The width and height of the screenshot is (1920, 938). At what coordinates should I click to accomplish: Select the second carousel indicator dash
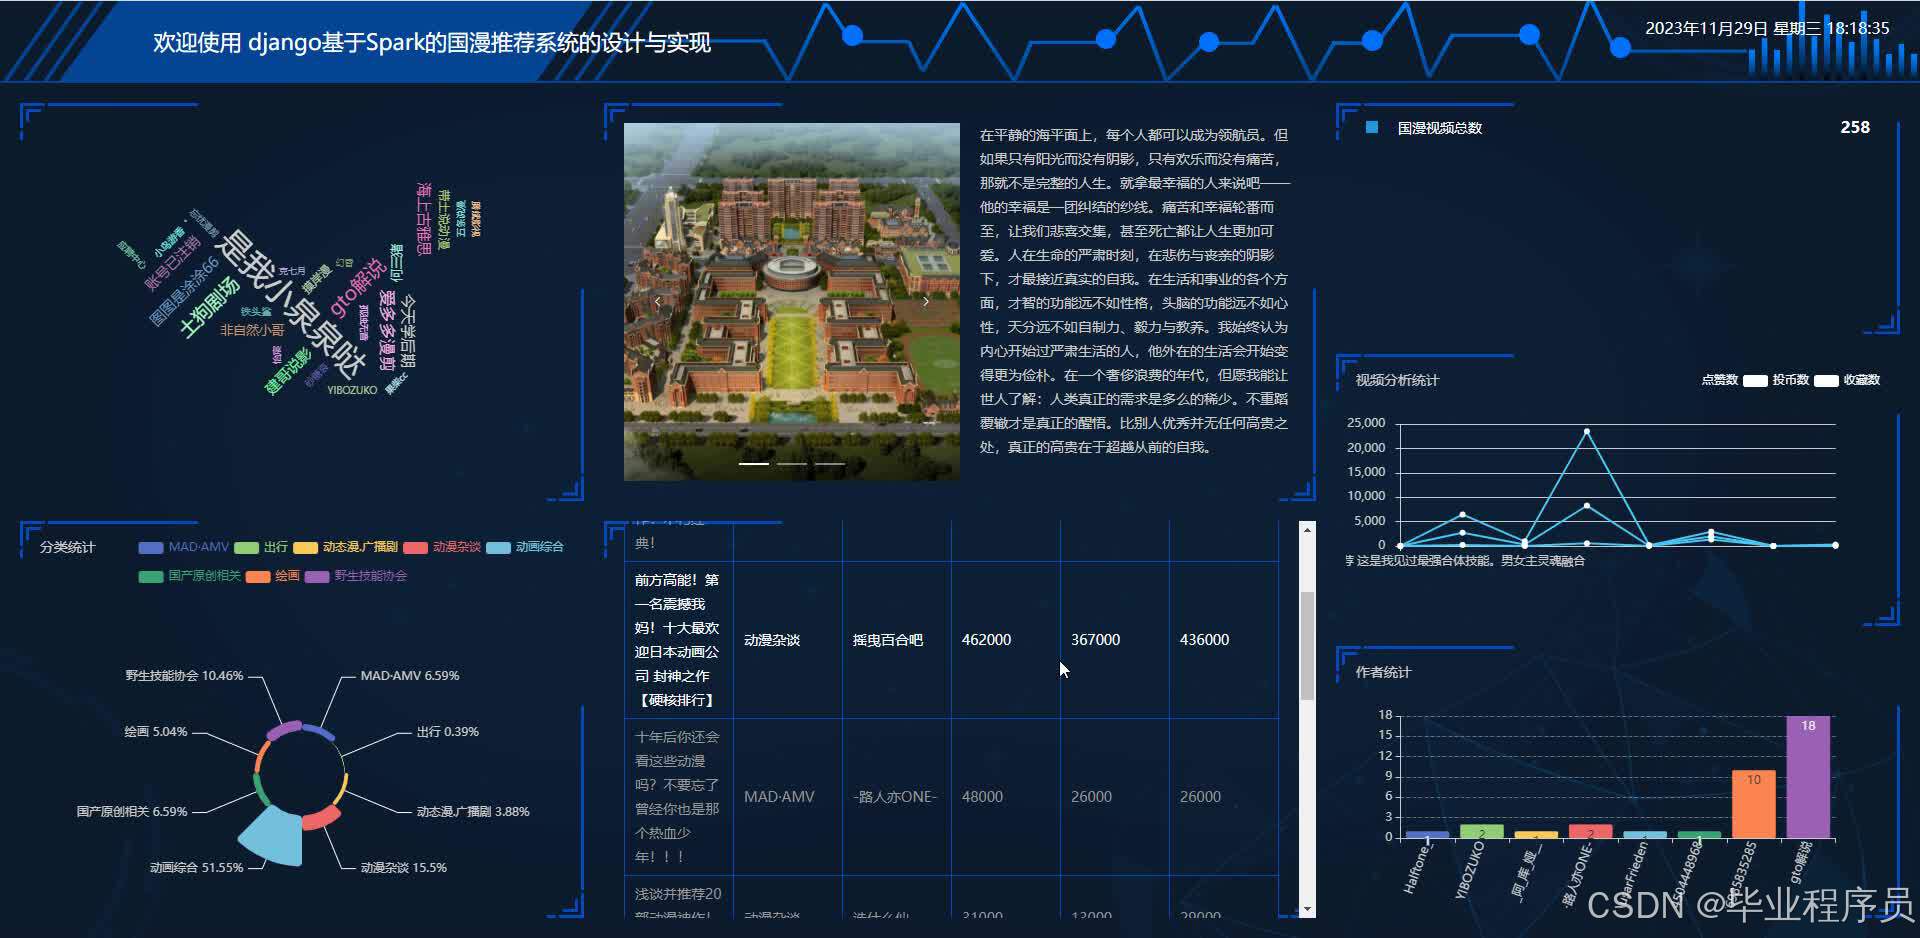(792, 464)
